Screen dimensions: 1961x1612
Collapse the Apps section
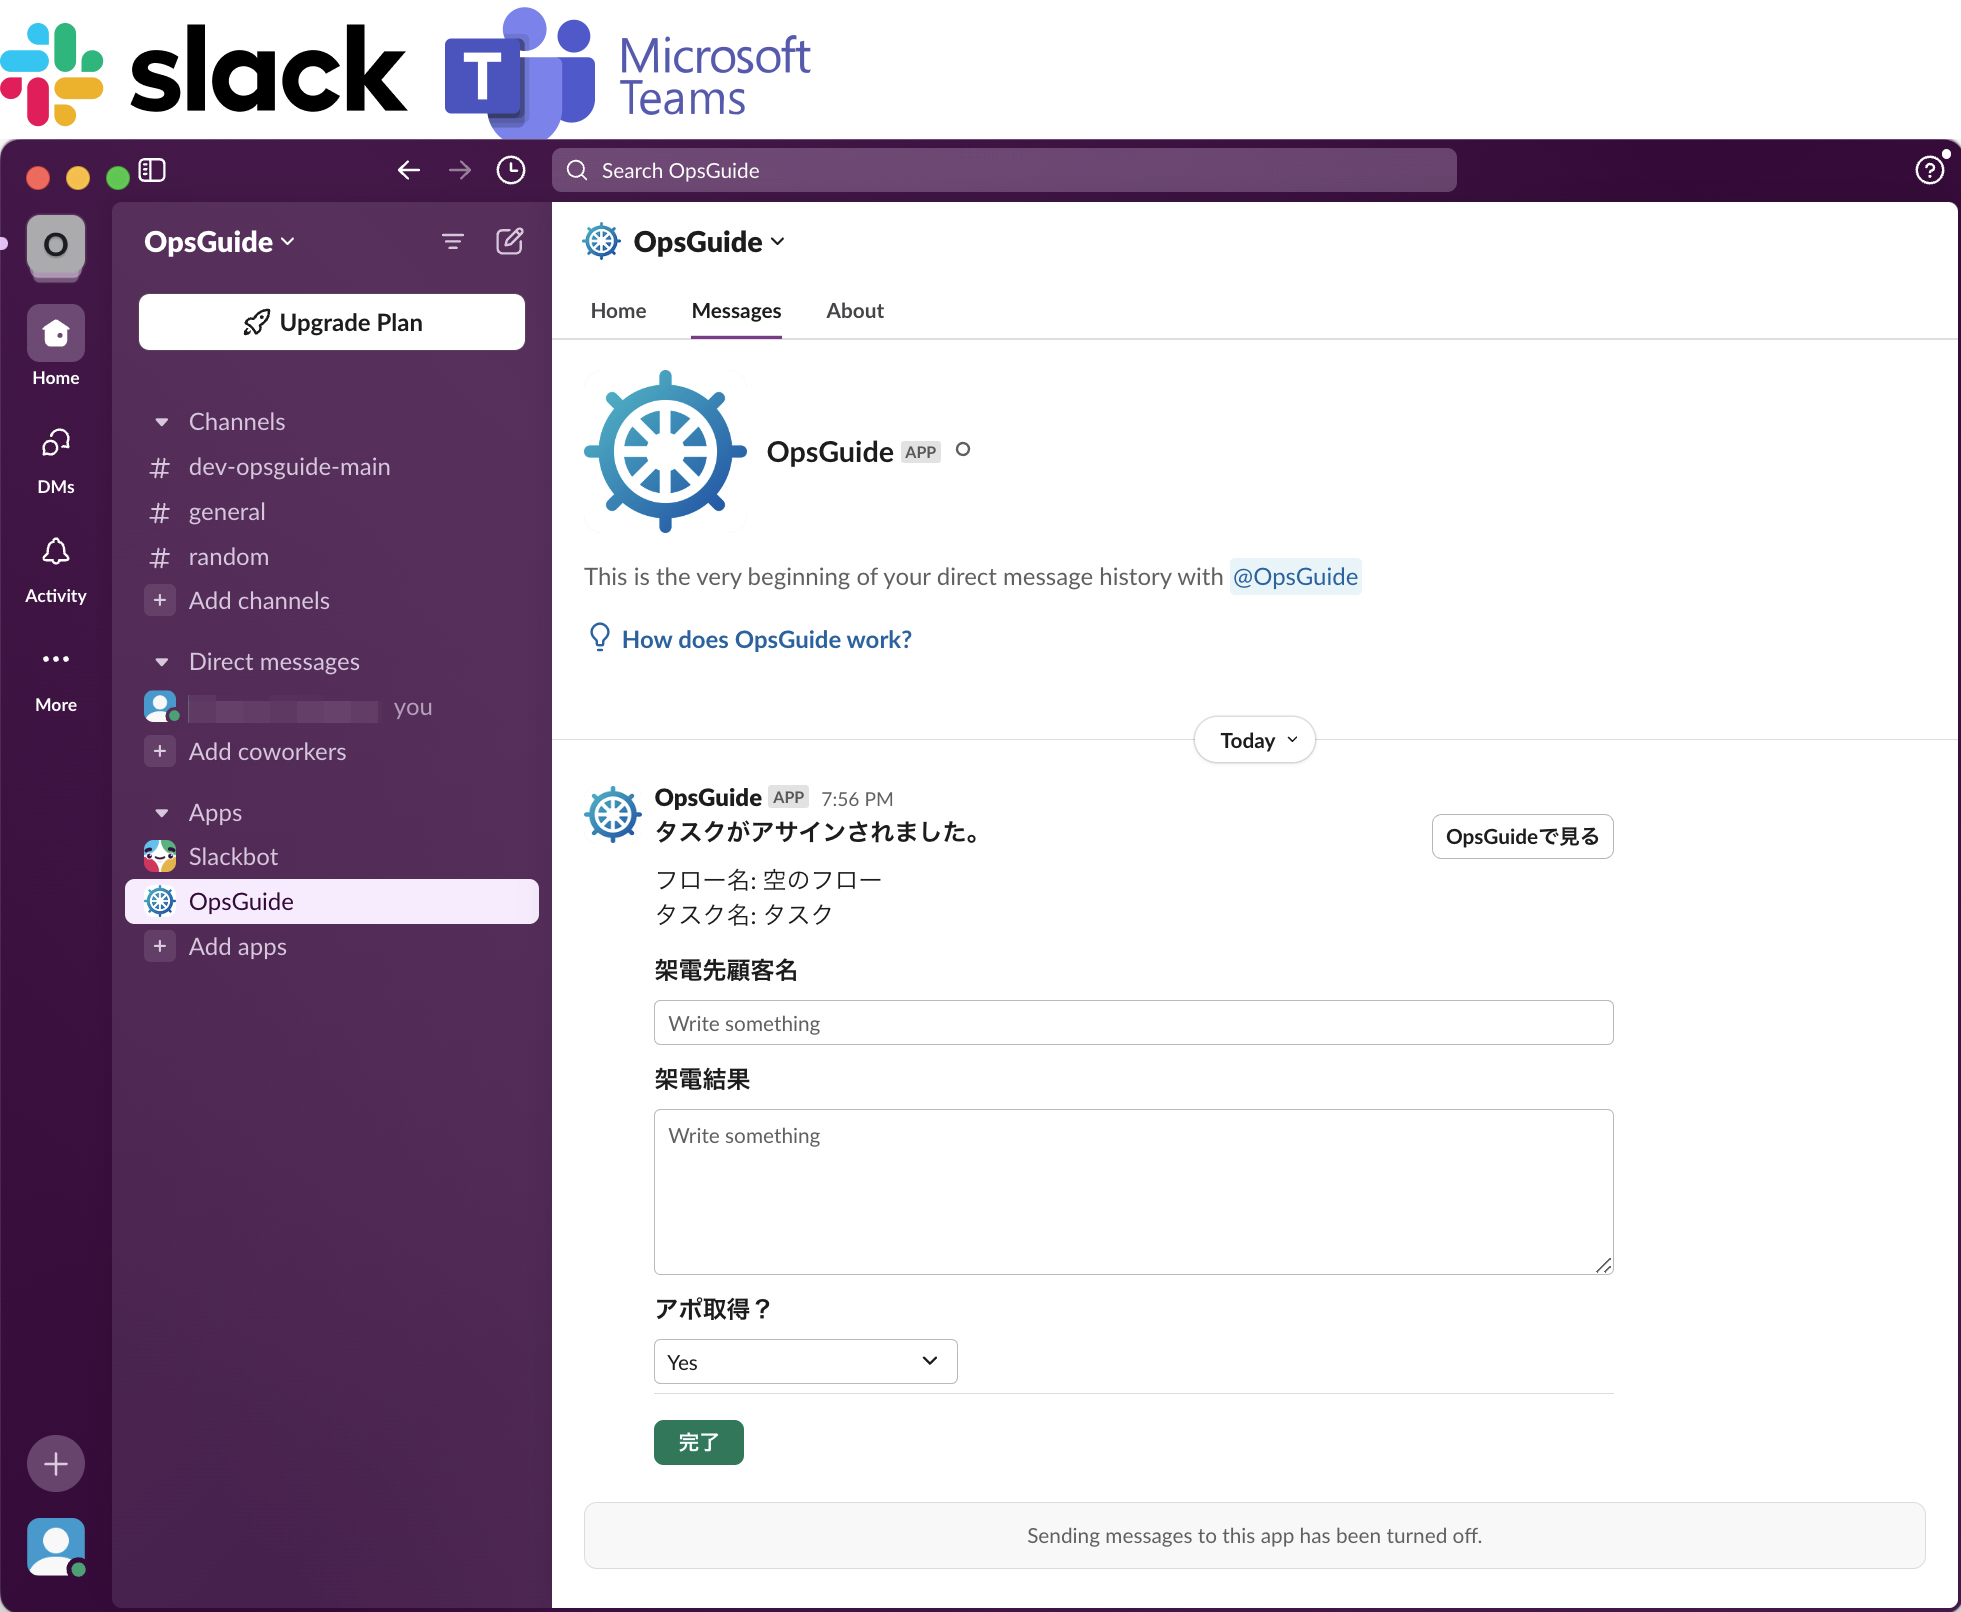tap(162, 813)
